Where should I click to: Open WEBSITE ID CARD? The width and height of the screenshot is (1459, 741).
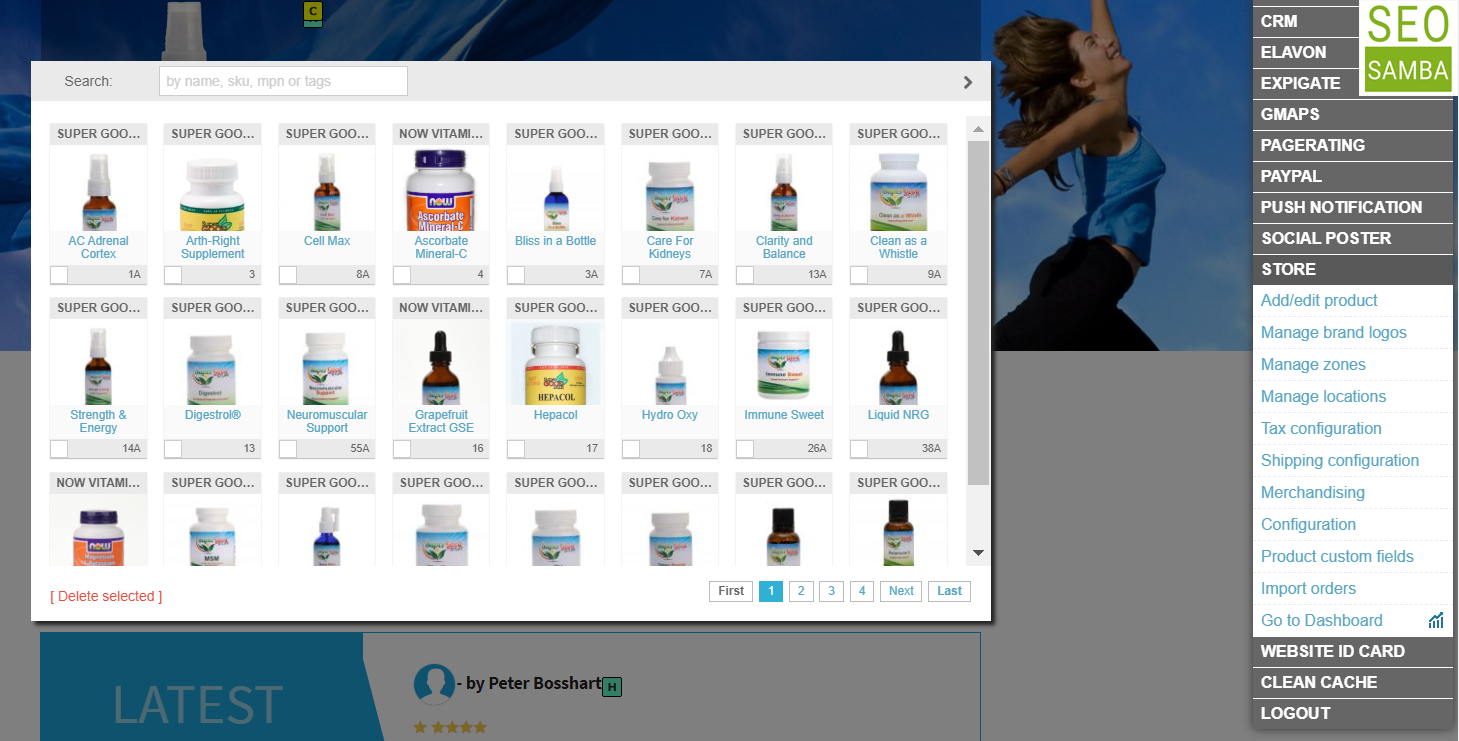tap(1353, 651)
